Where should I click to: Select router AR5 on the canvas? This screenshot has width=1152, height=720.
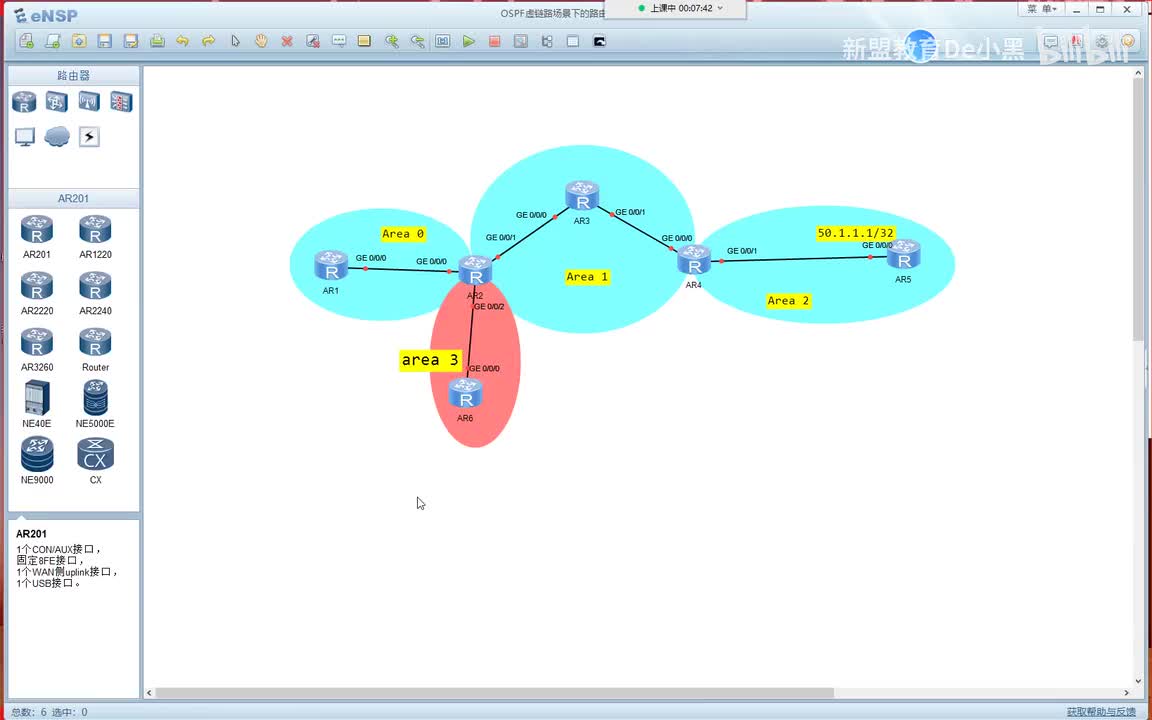coord(903,255)
